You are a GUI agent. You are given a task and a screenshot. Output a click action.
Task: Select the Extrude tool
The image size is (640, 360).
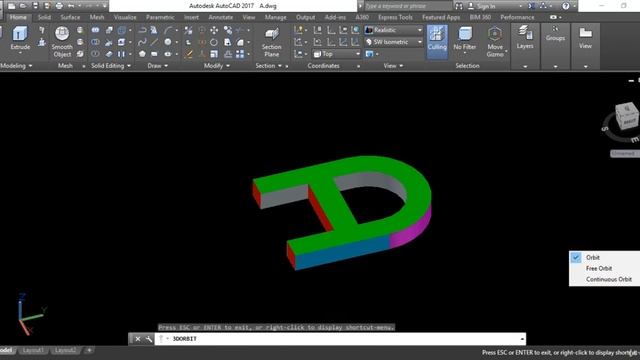20,38
